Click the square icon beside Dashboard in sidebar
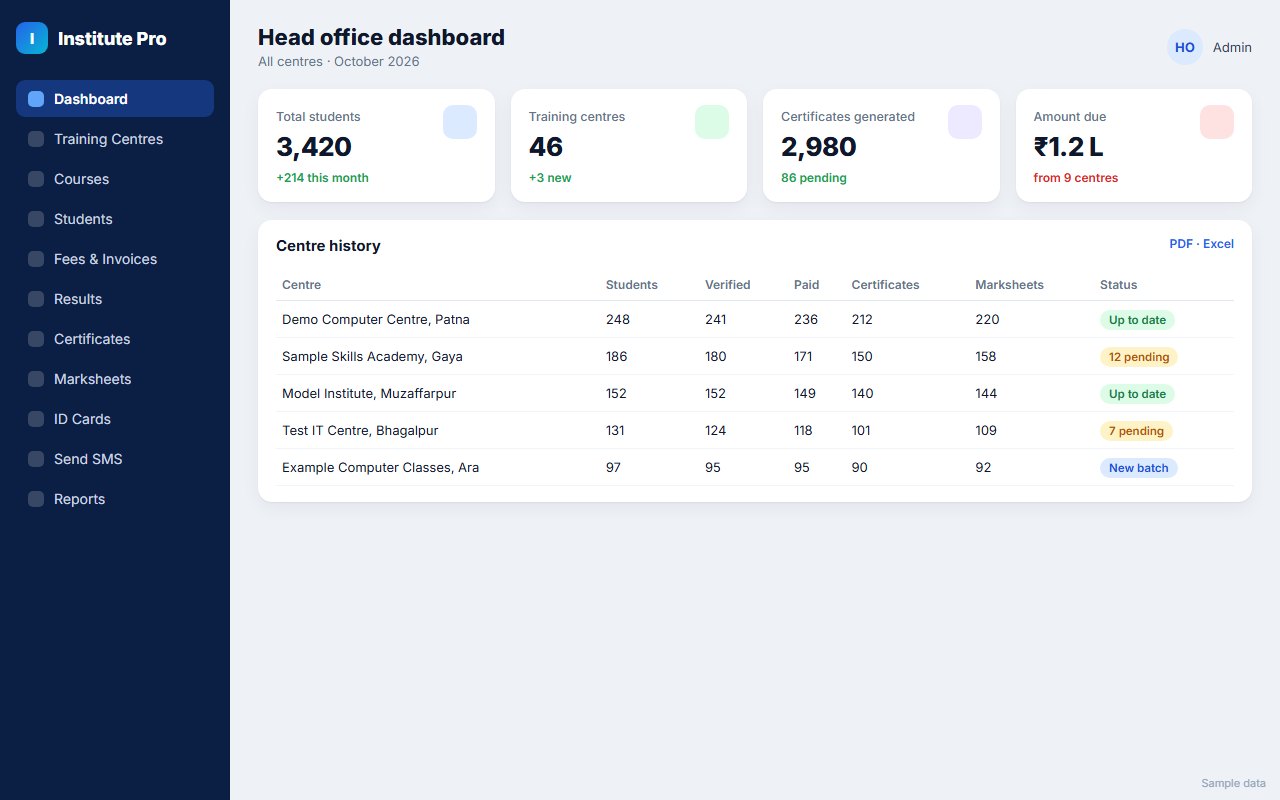1280x800 pixels. click(36, 99)
